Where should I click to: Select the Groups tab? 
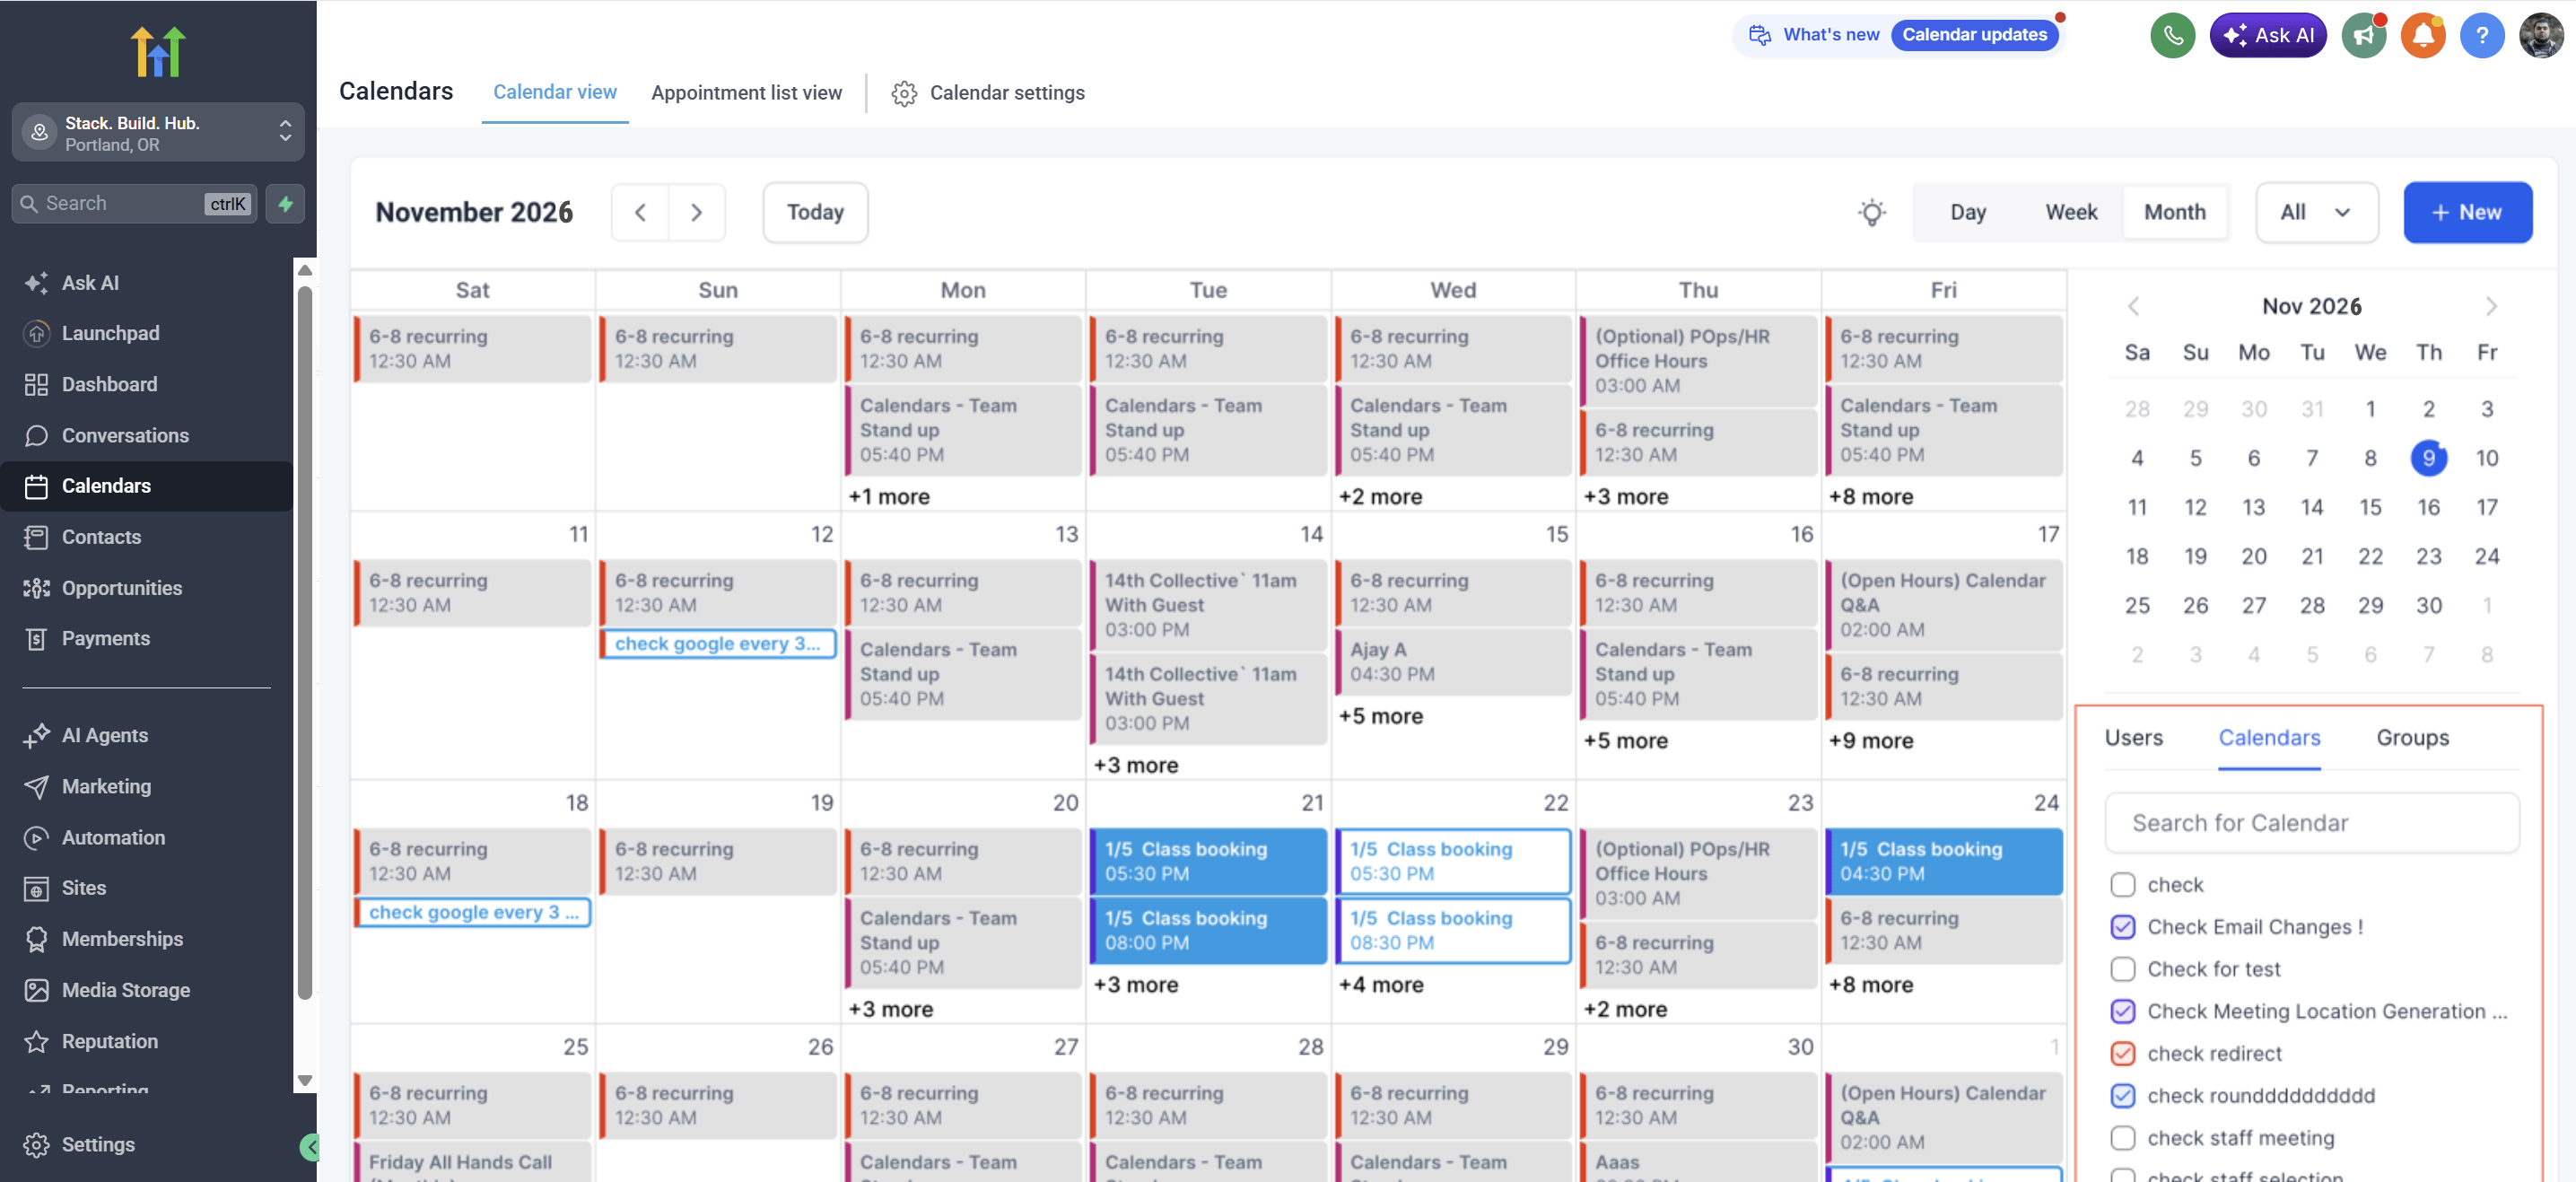[x=2412, y=738]
